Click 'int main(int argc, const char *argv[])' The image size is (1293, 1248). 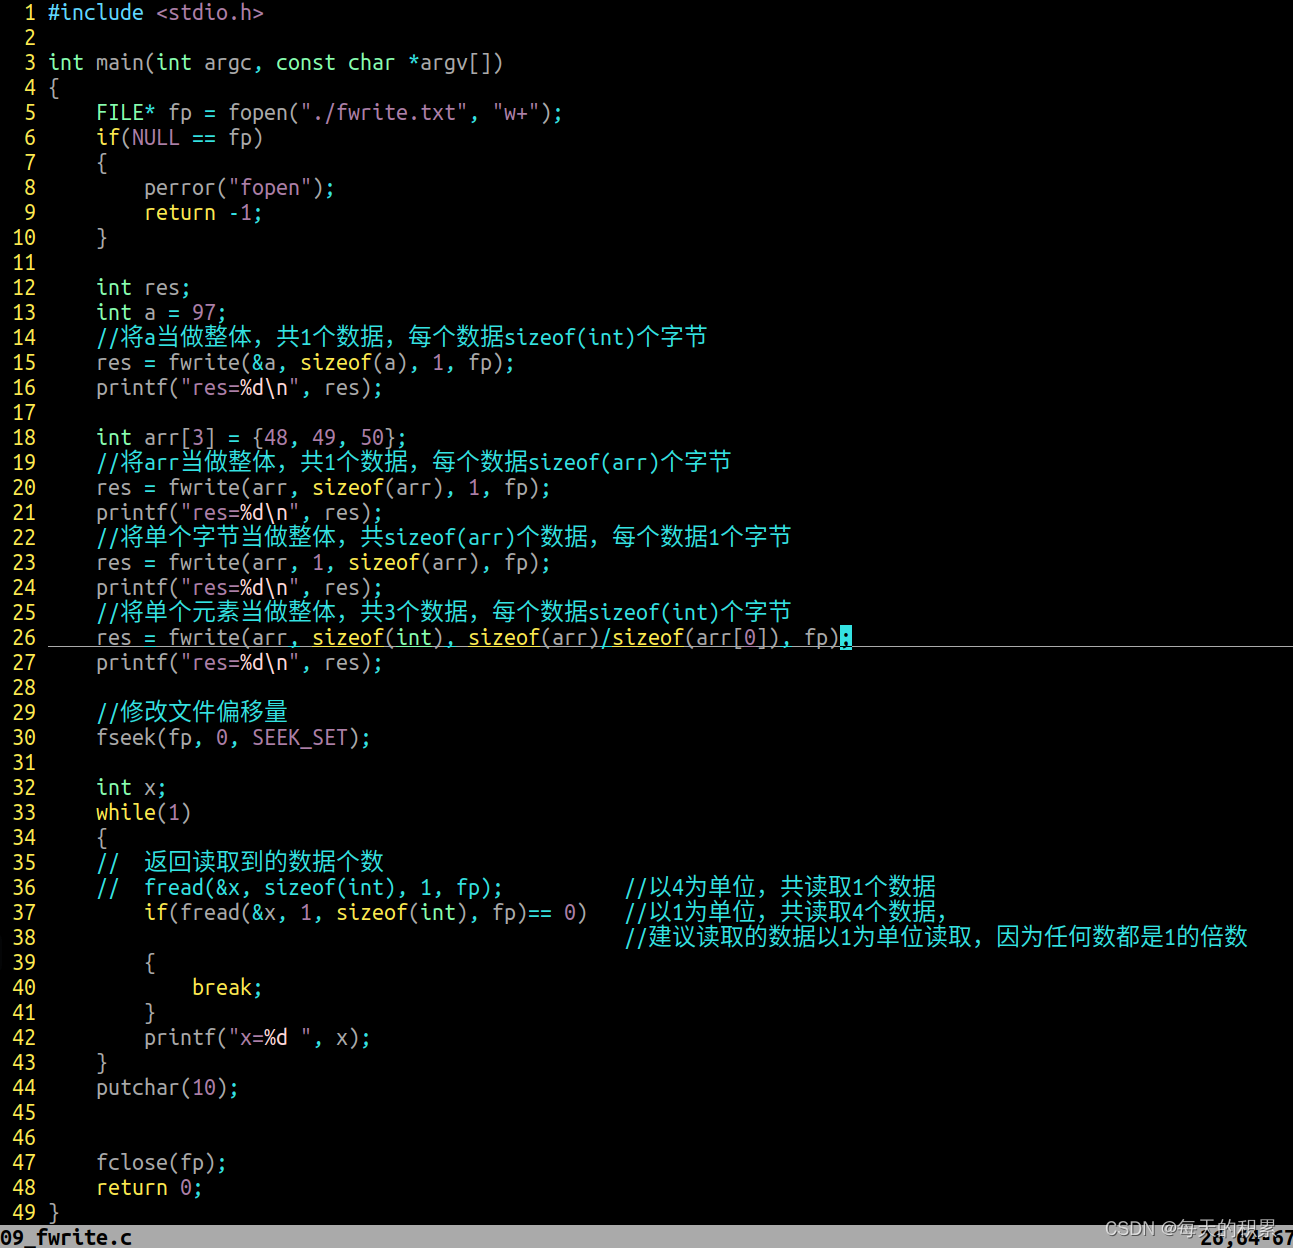276,63
